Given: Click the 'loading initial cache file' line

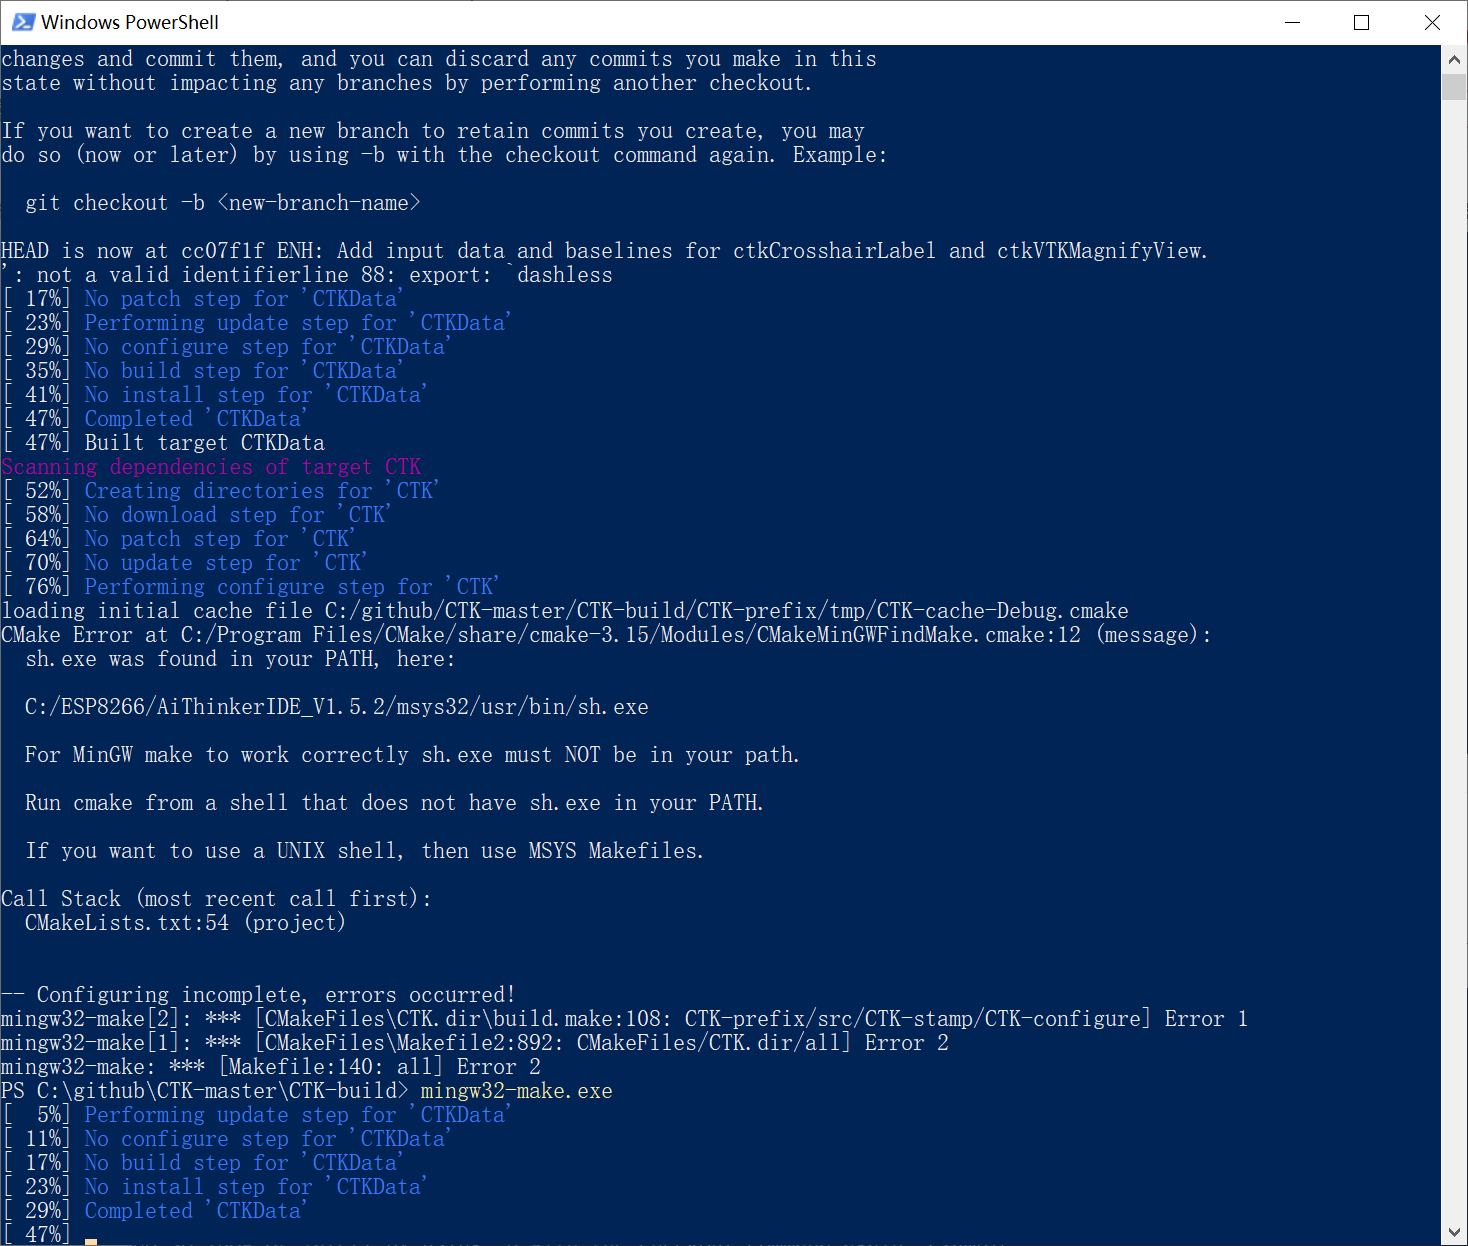Looking at the screenshot, I should click(x=565, y=611).
